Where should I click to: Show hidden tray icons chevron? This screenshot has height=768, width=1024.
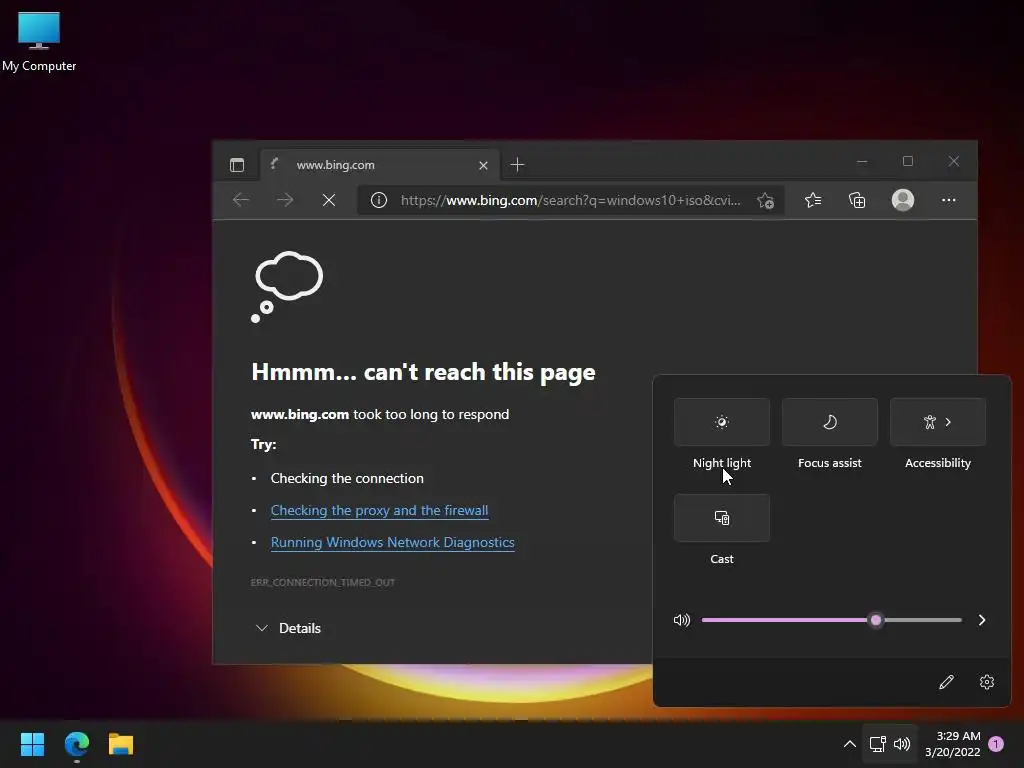pos(850,744)
